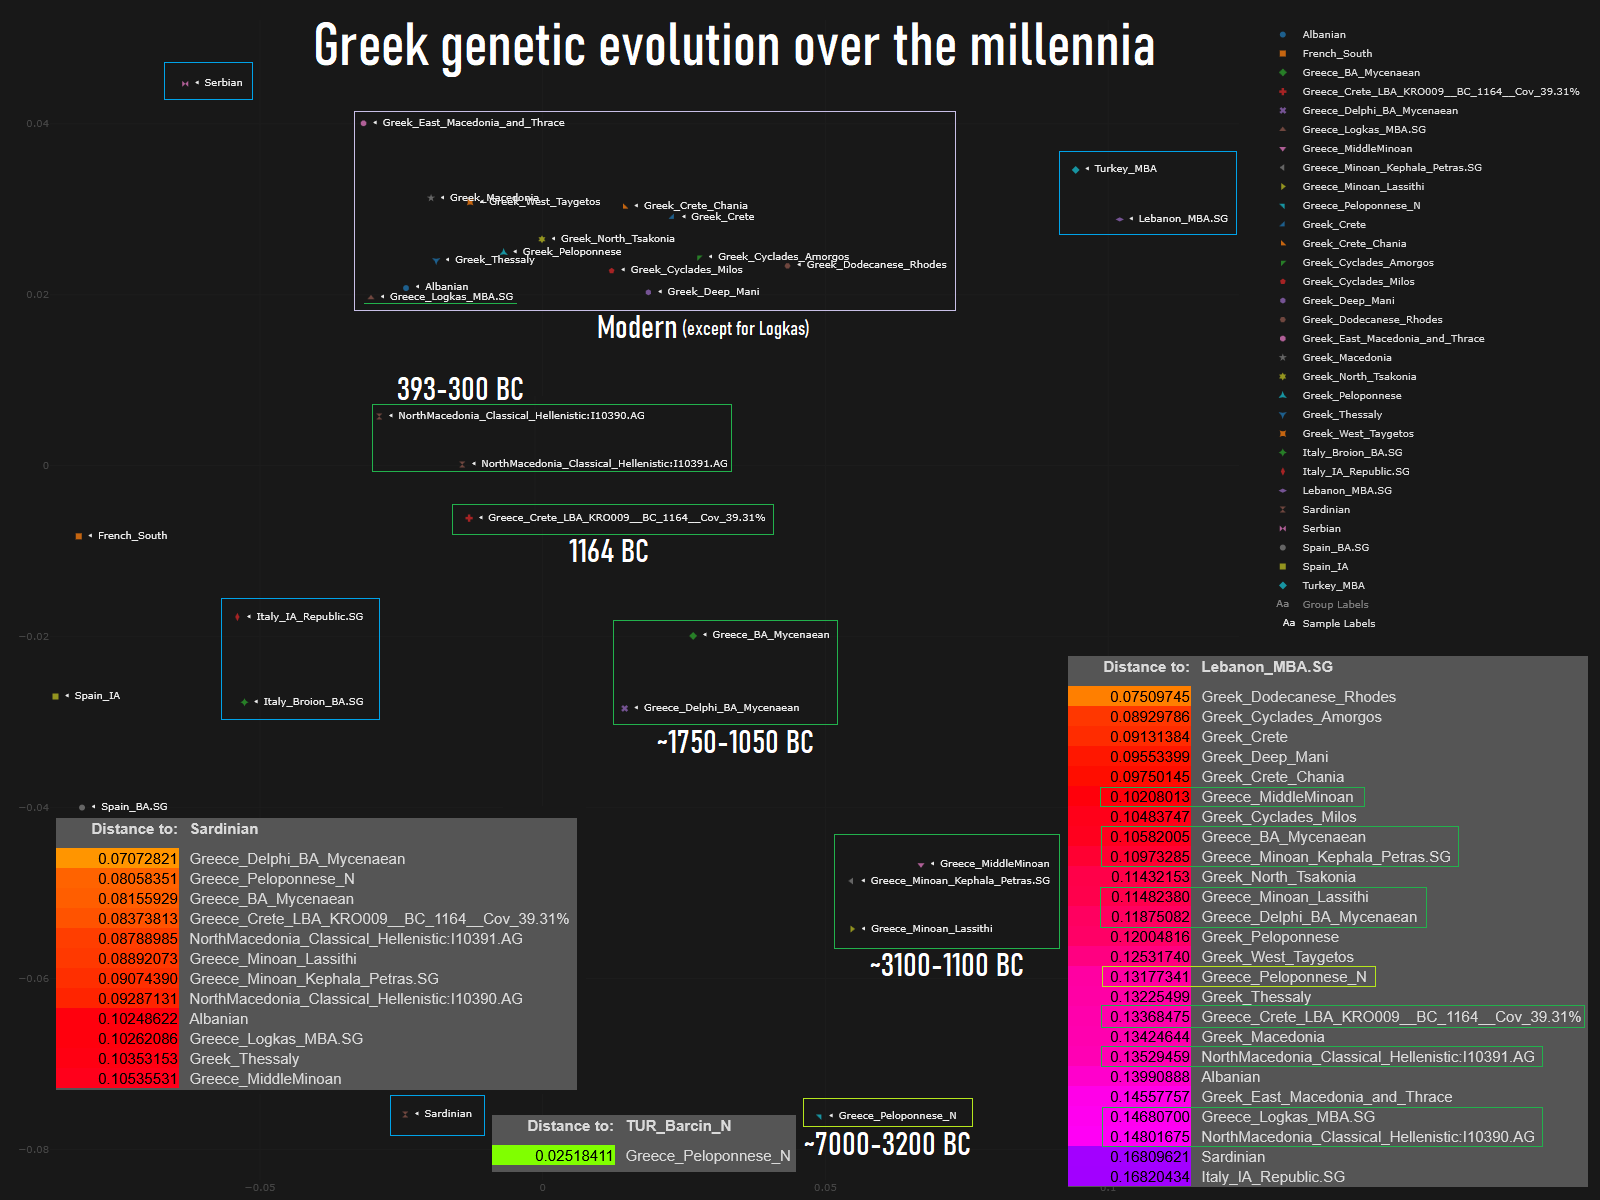Click the Greece_Minoan_Lassithi point in the plot
The width and height of the screenshot is (1600, 1200).
pyautogui.click(x=852, y=929)
